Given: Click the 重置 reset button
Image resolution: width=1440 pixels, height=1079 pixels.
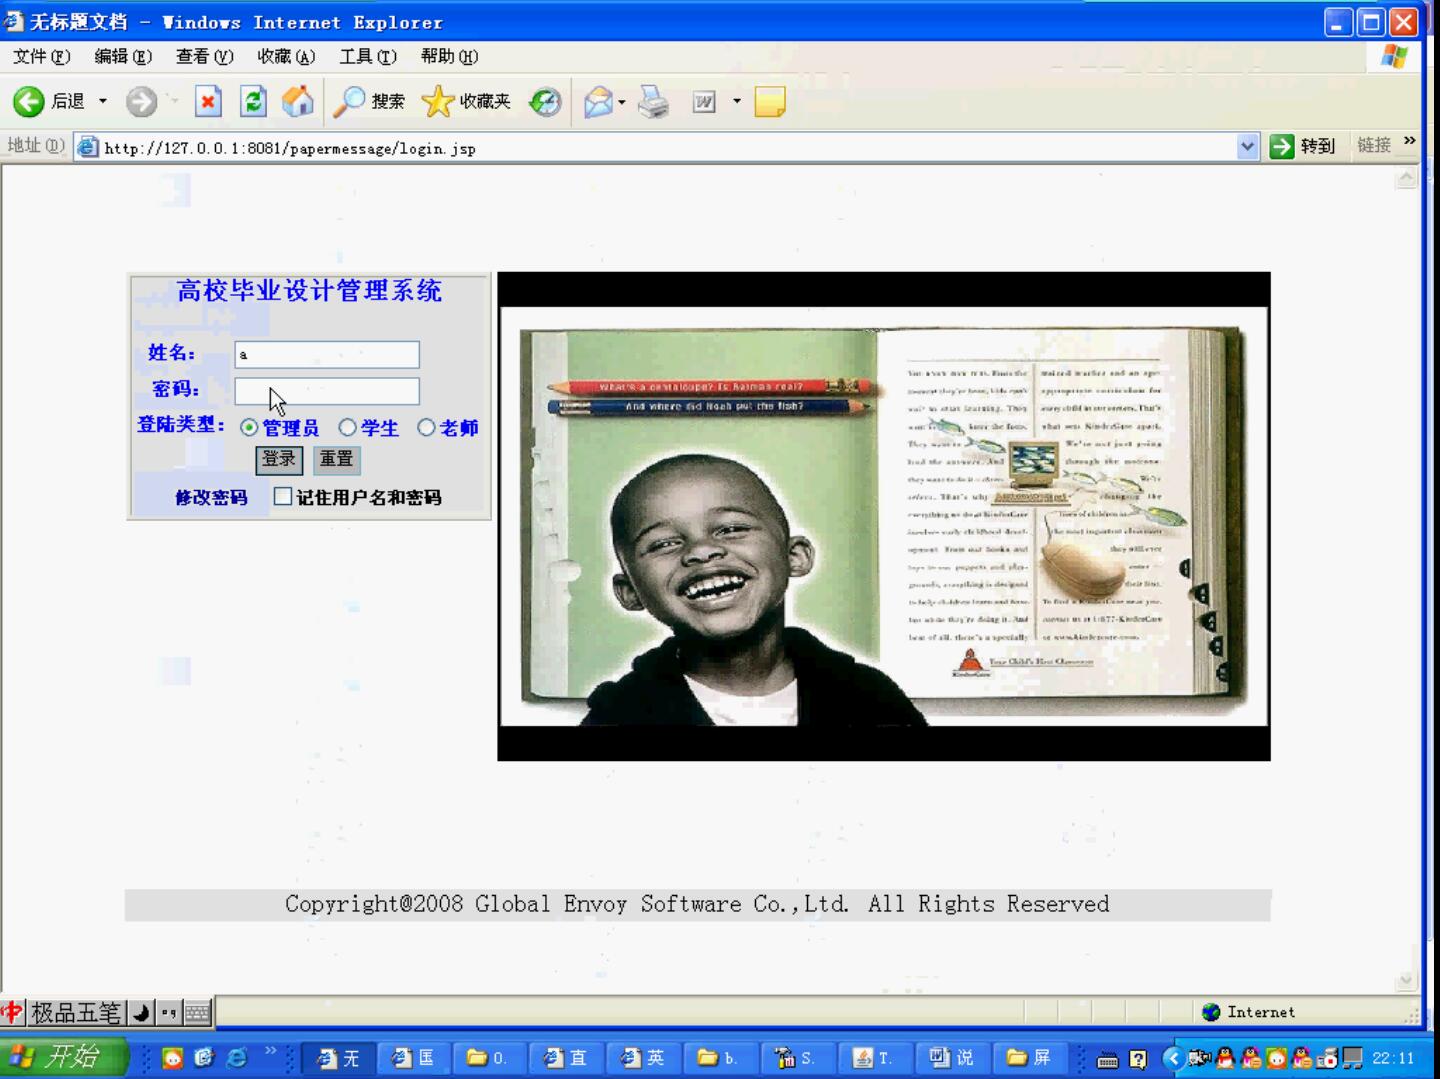Looking at the screenshot, I should click(x=337, y=459).
